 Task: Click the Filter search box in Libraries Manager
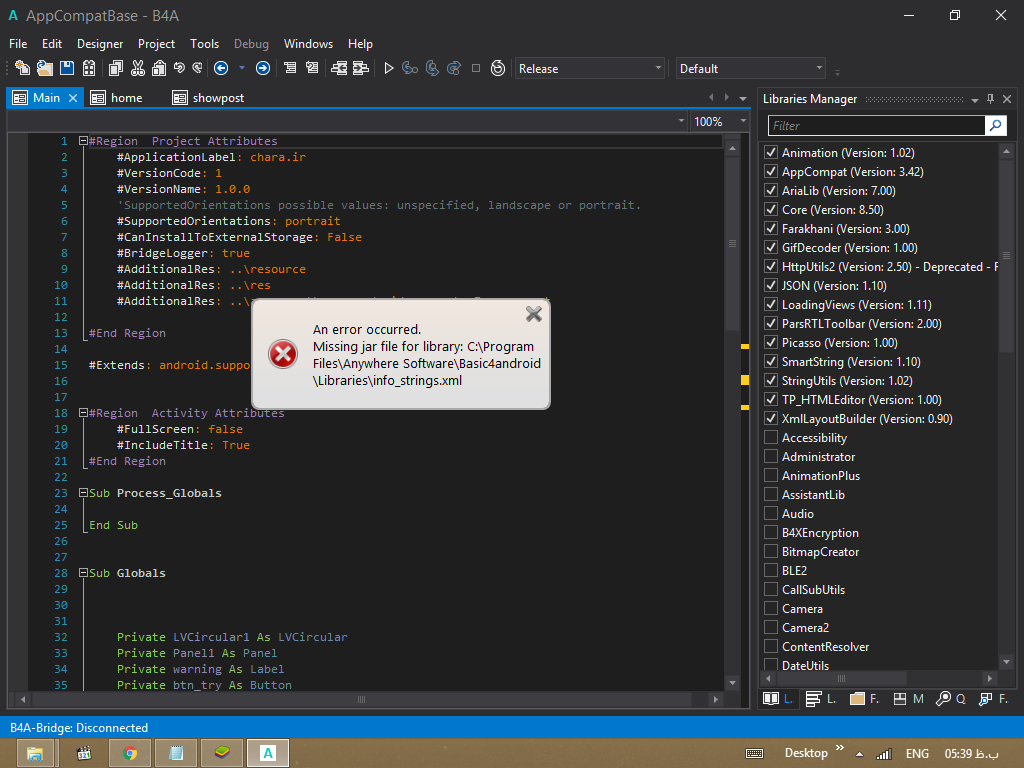click(876, 125)
